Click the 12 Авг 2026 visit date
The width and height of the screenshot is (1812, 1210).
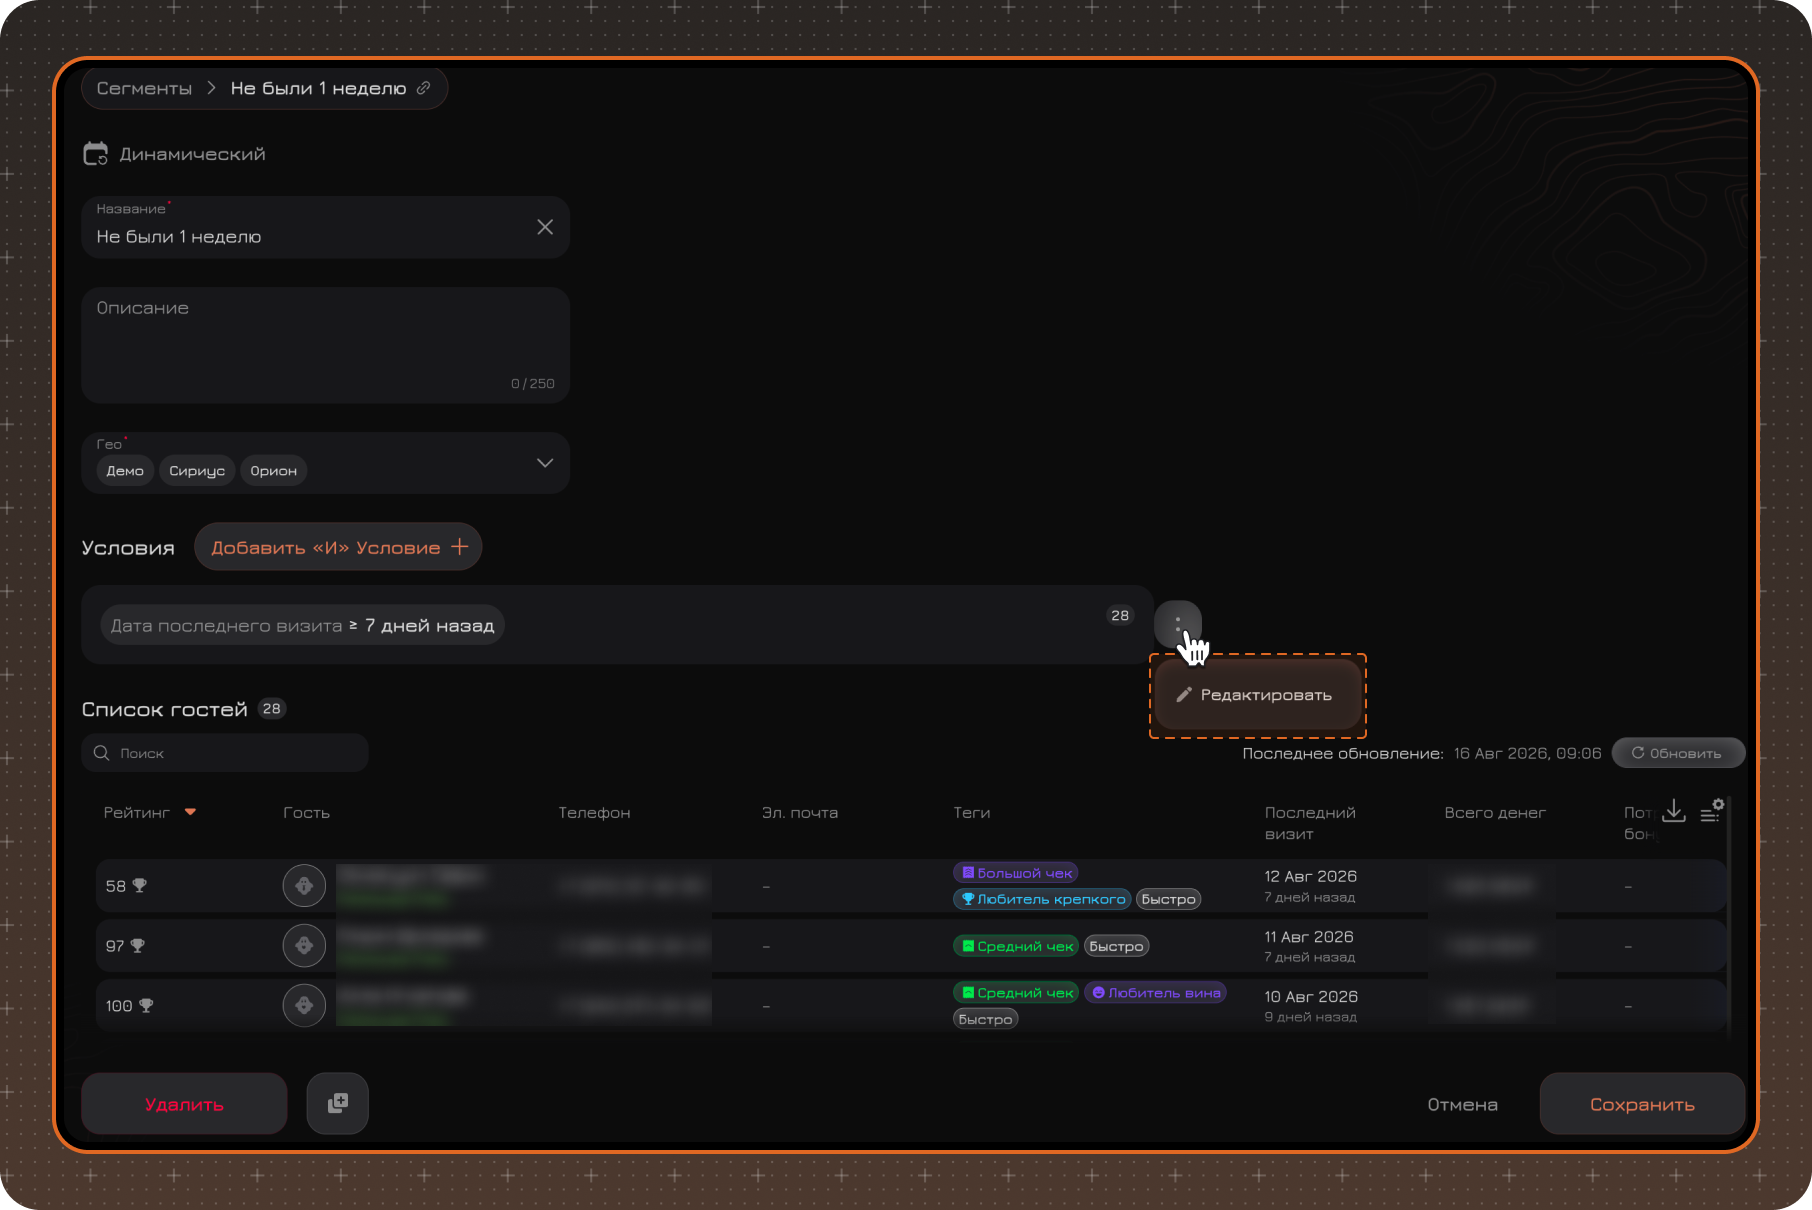point(1310,876)
